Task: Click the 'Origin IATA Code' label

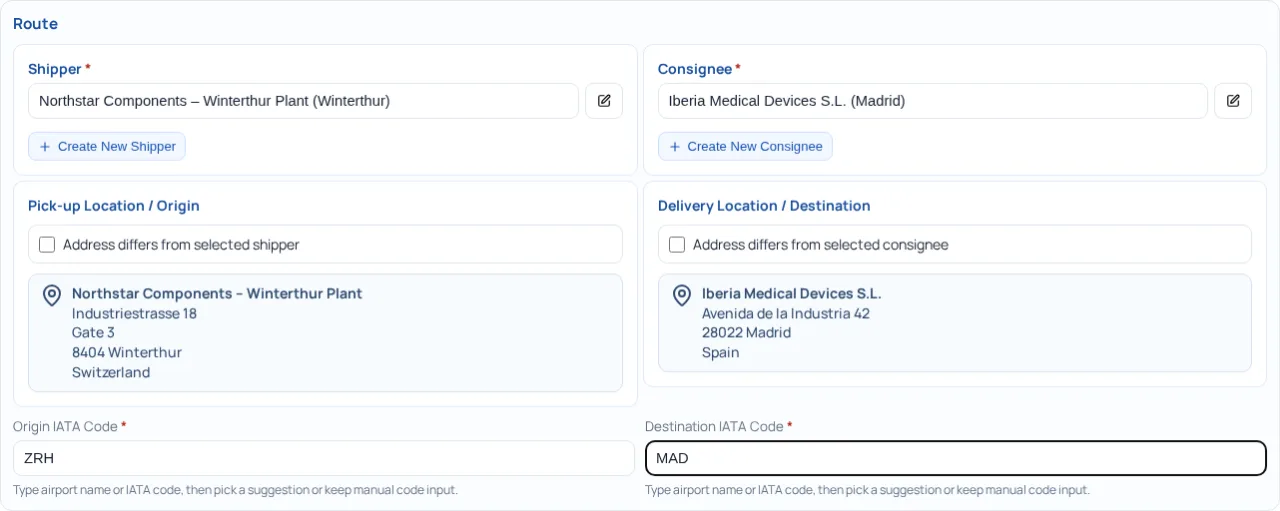Action: click(65, 427)
